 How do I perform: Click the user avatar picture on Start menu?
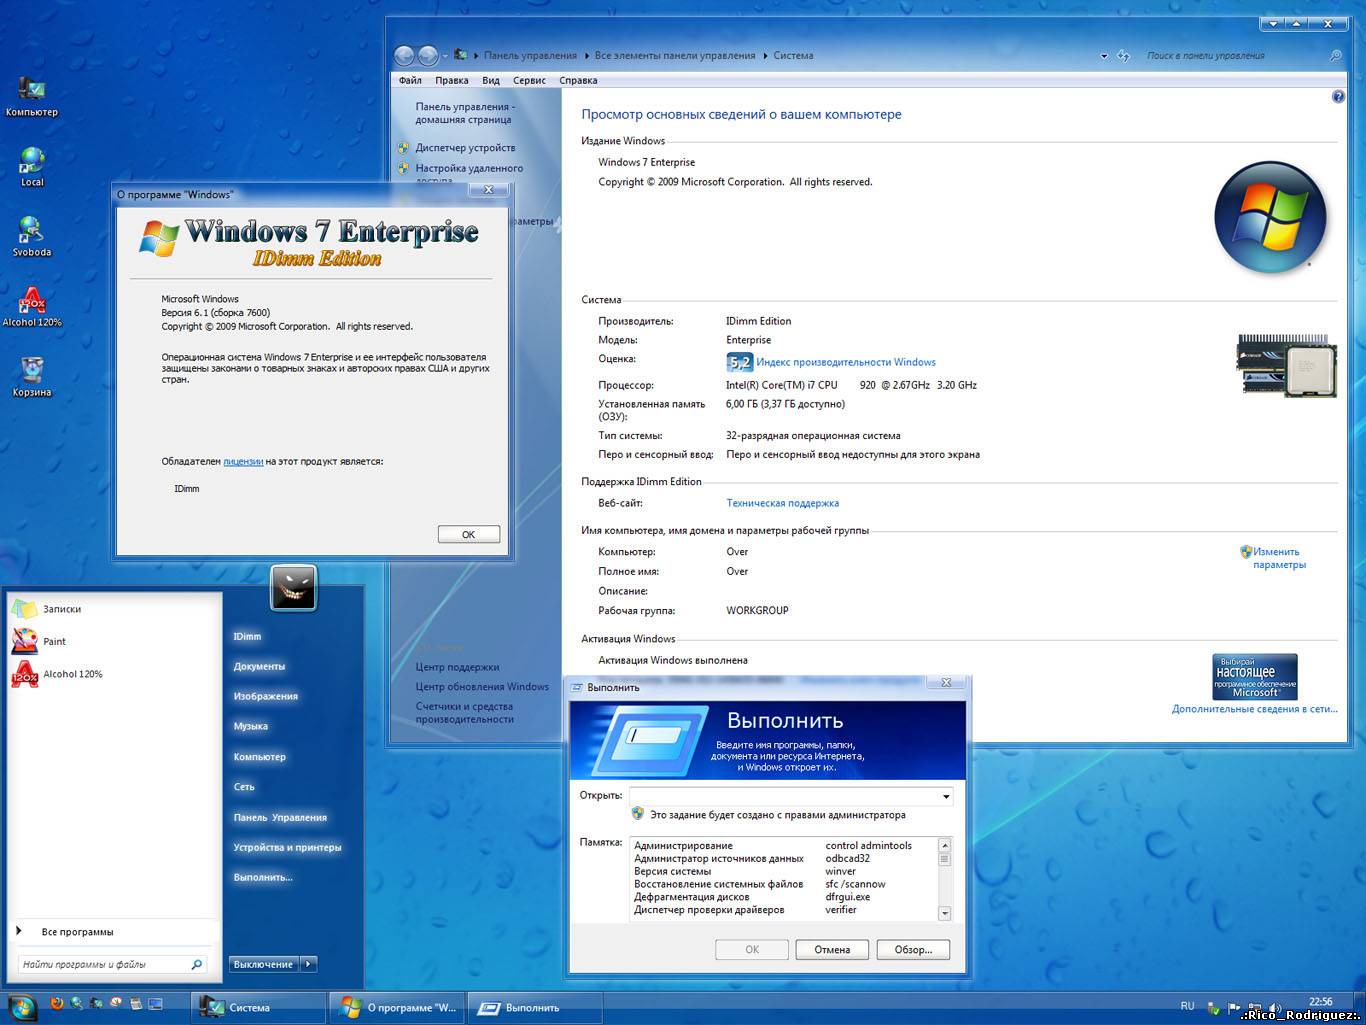coord(293,588)
